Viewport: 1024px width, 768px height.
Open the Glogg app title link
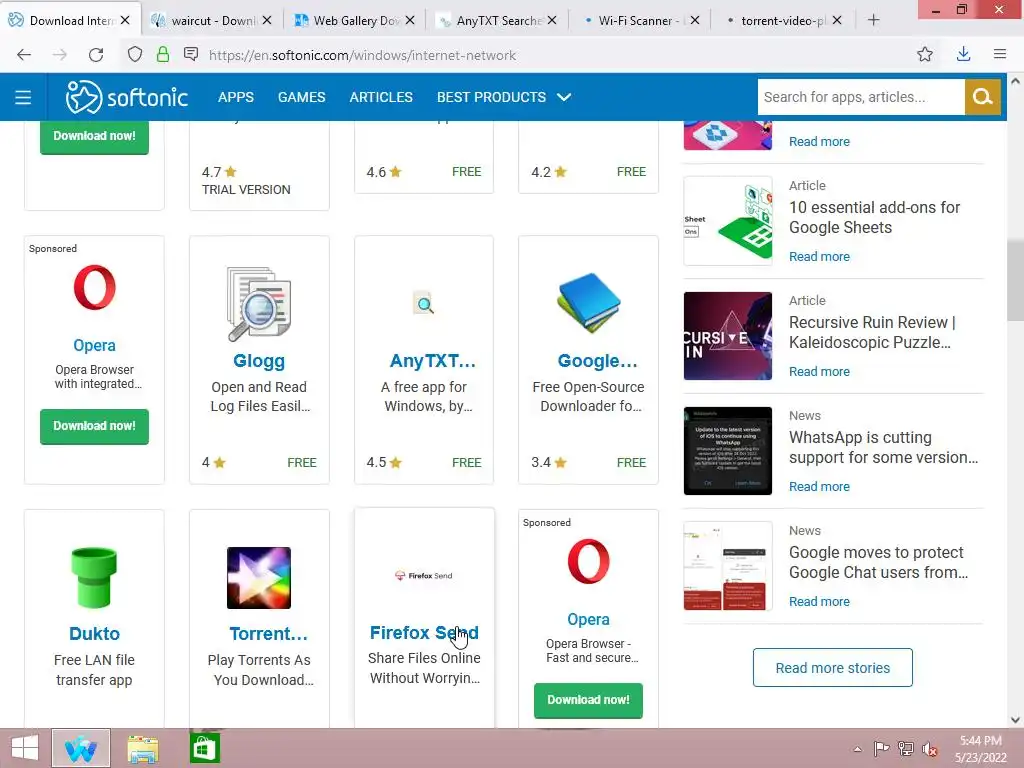(259, 360)
